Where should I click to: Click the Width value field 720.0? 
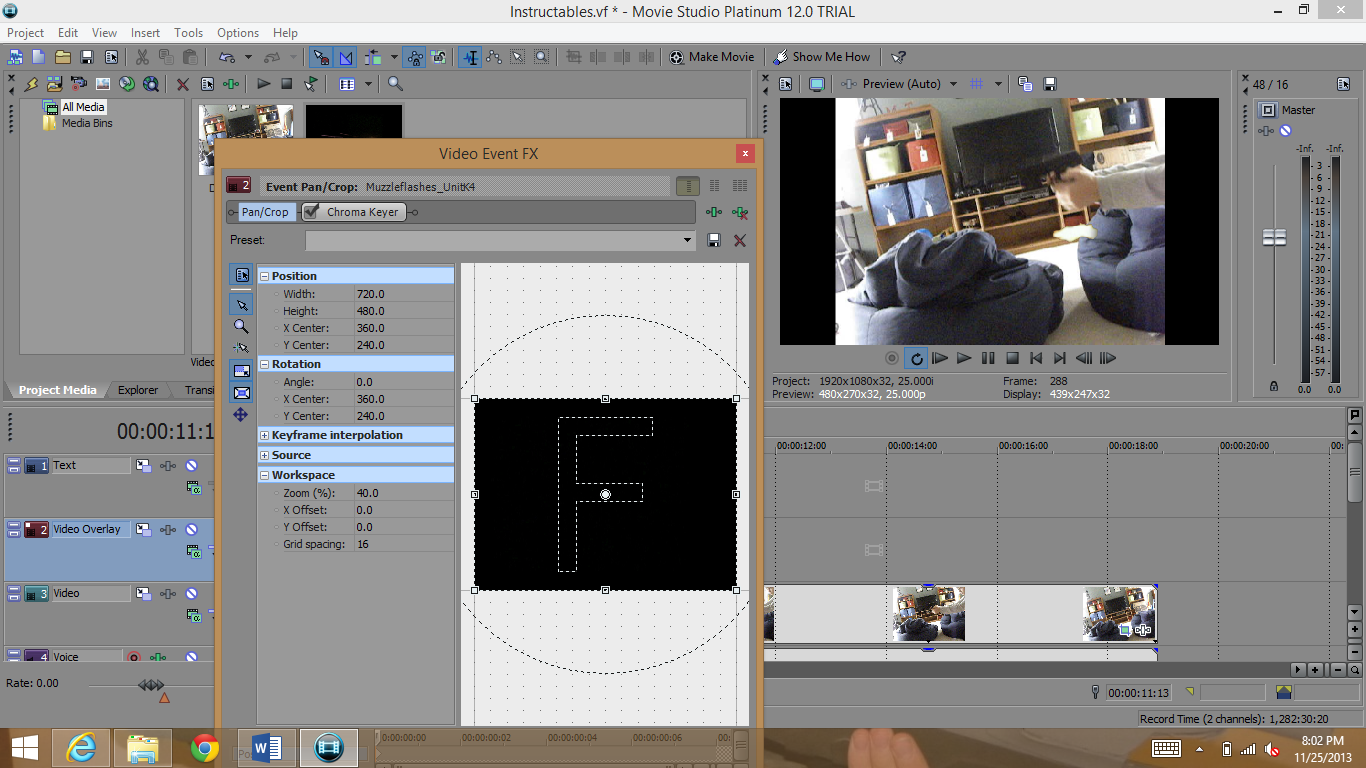coord(404,294)
